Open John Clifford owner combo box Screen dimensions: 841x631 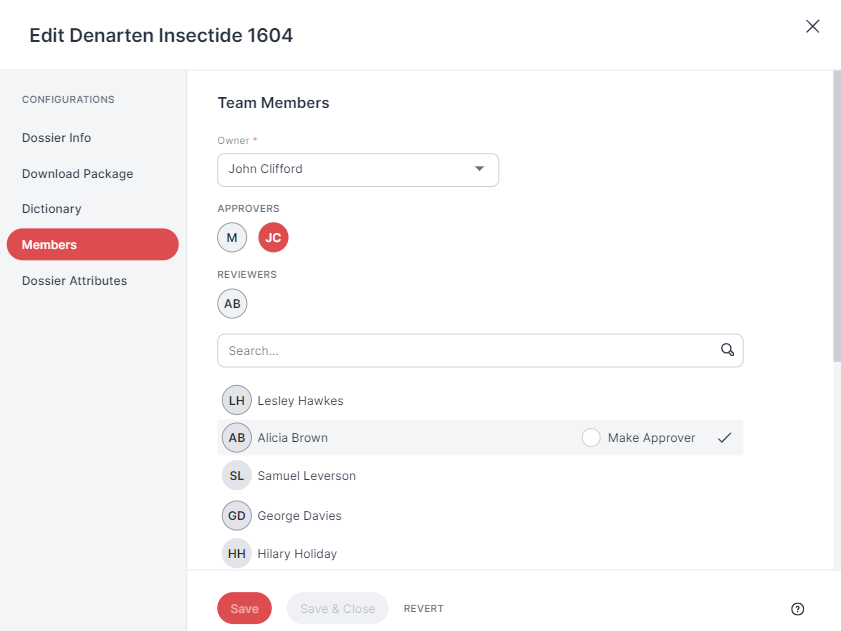[358, 170]
